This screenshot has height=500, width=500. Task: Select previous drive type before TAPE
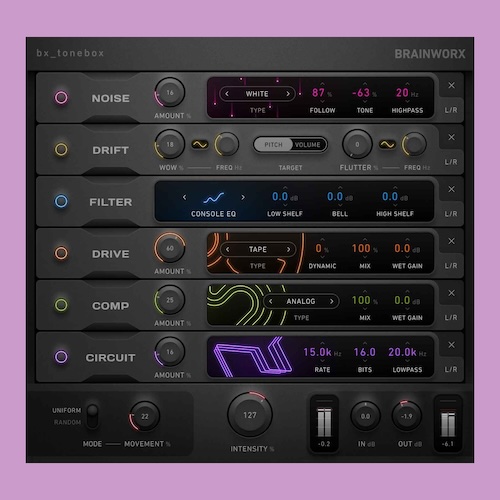[227, 249]
